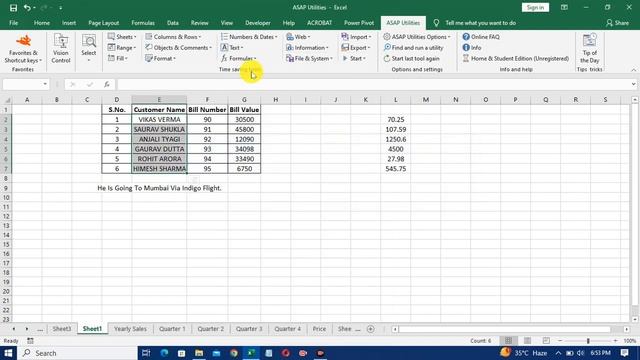This screenshot has width=640, height=360.
Task: Expand the formula bar
Action: click(633, 84)
